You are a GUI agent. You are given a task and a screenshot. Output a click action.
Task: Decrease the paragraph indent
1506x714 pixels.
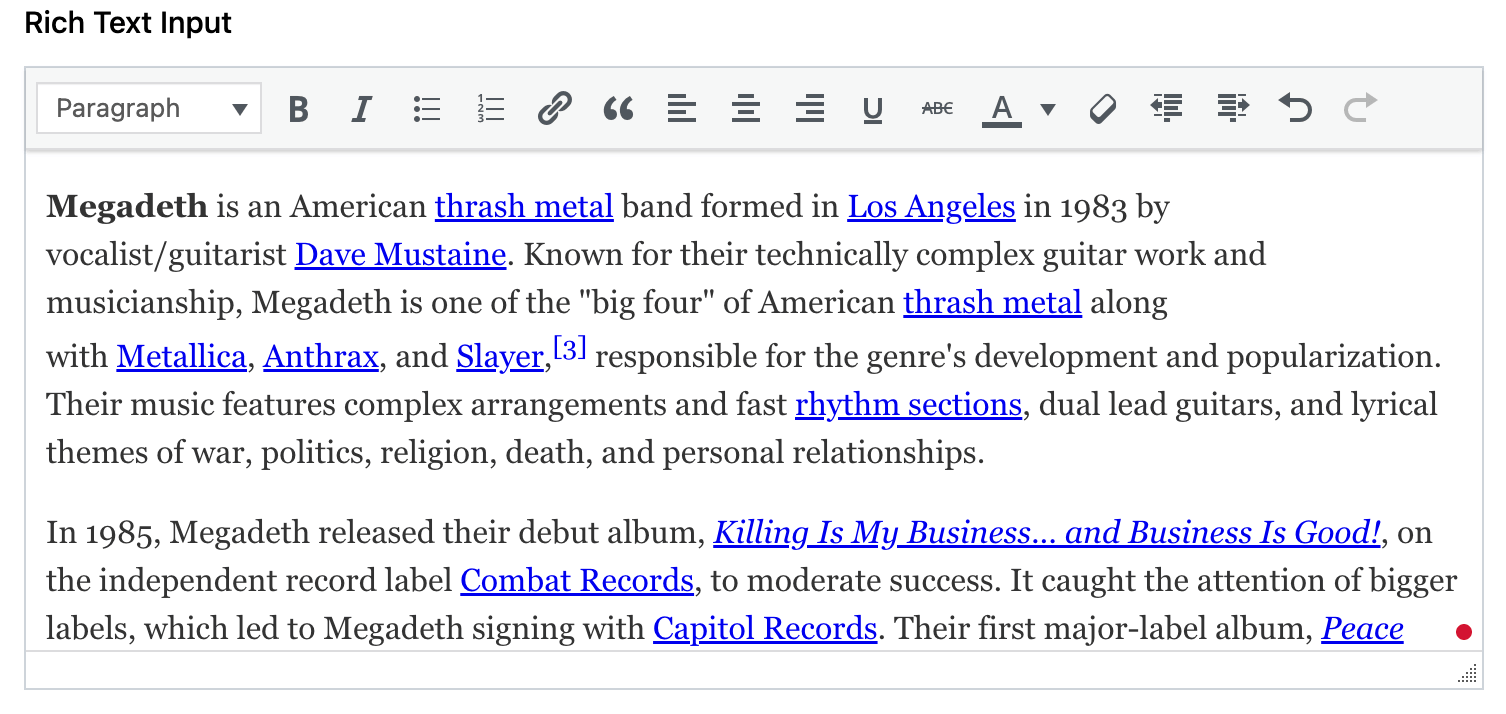[1167, 108]
